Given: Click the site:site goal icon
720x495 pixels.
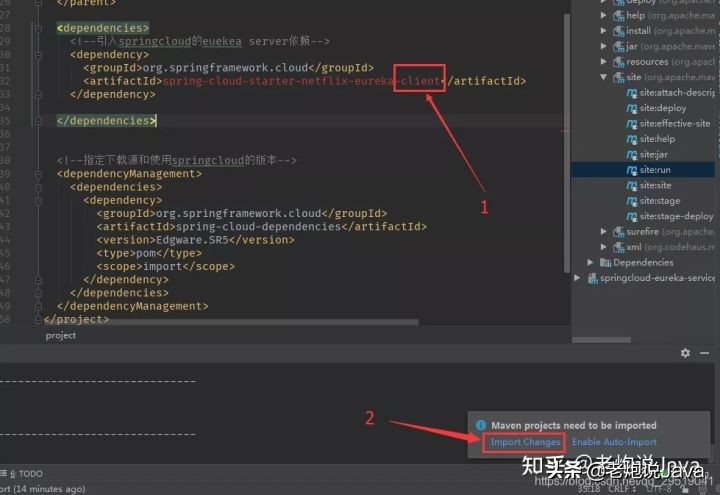Looking at the screenshot, I should point(632,186).
